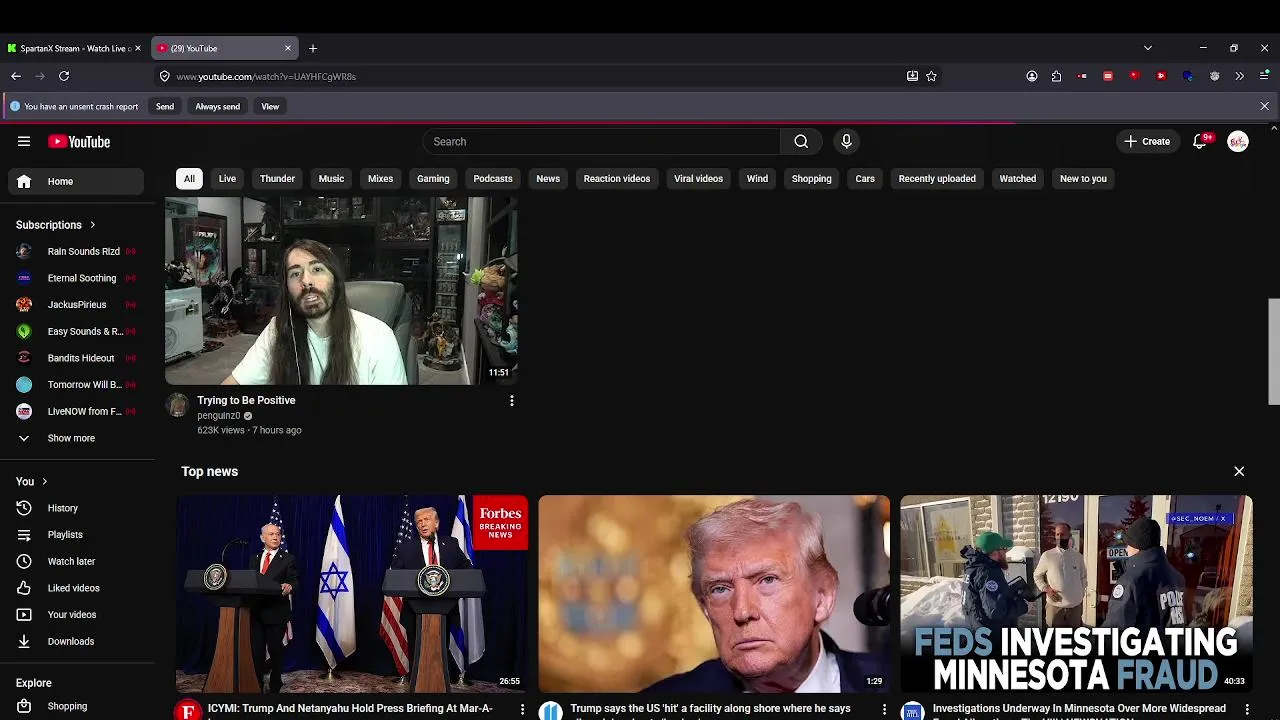This screenshot has height=720, width=1280.
Task: Open the notifications bell
Action: (1200, 142)
